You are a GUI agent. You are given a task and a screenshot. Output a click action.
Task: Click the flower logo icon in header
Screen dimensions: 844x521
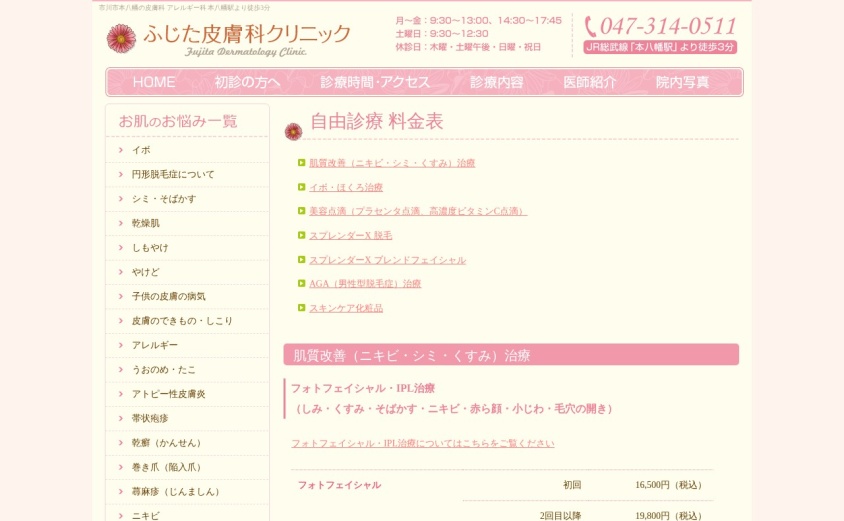121,39
